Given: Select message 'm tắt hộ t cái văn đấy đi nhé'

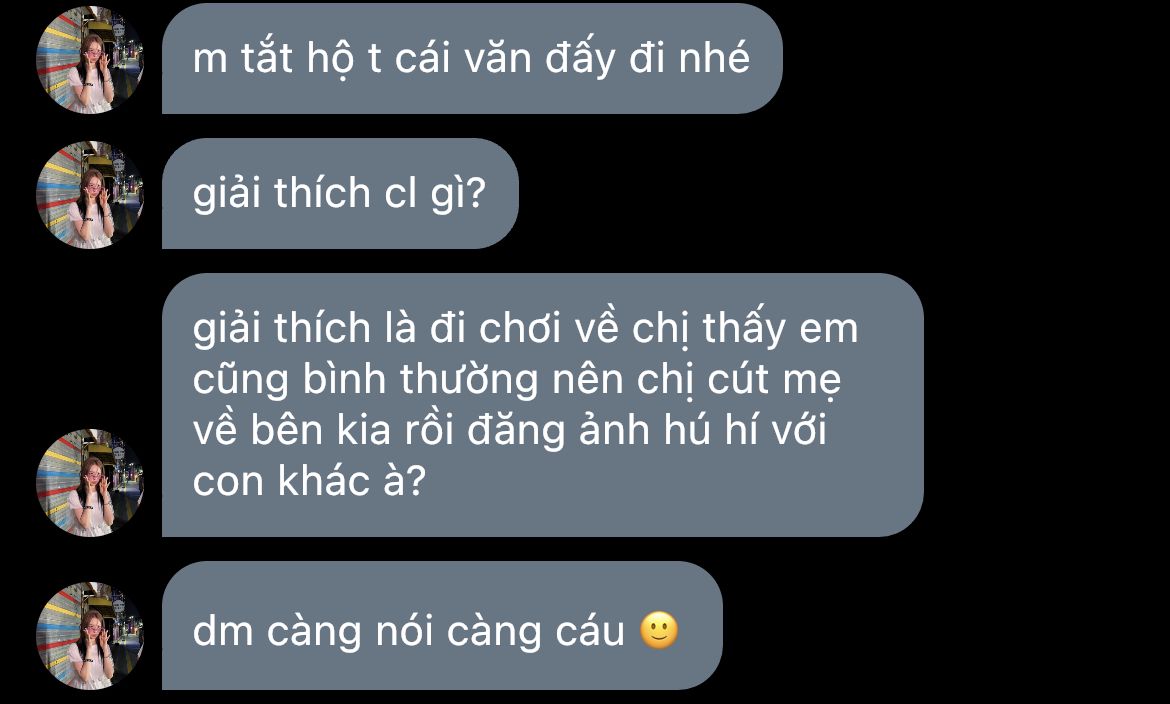Looking at the screenshot, I should click(472, 59).
